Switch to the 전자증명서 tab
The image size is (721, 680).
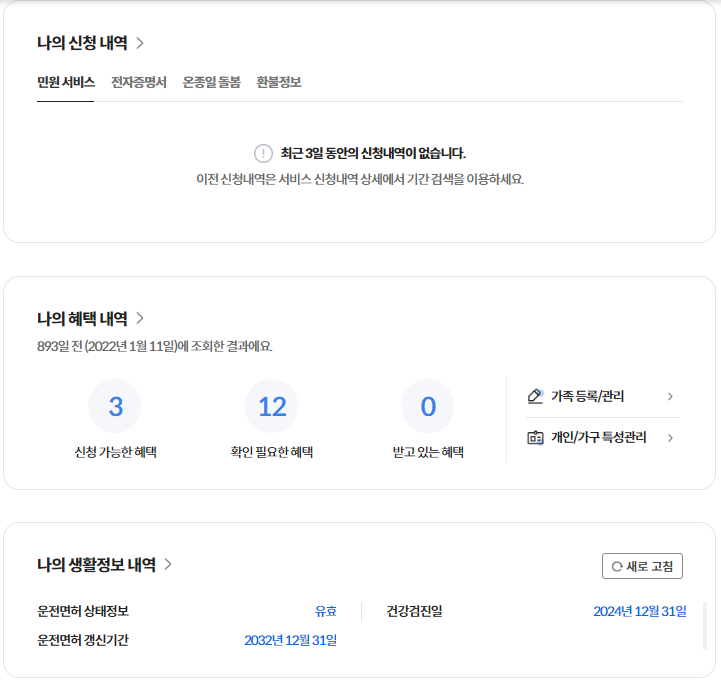(139, 82)
